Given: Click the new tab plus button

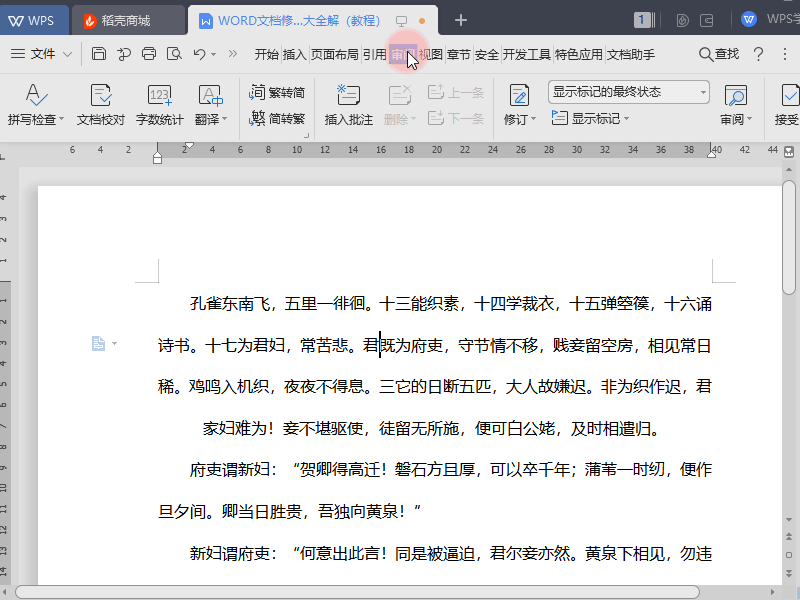Looking at the screenshot, I should click(460, 20).
